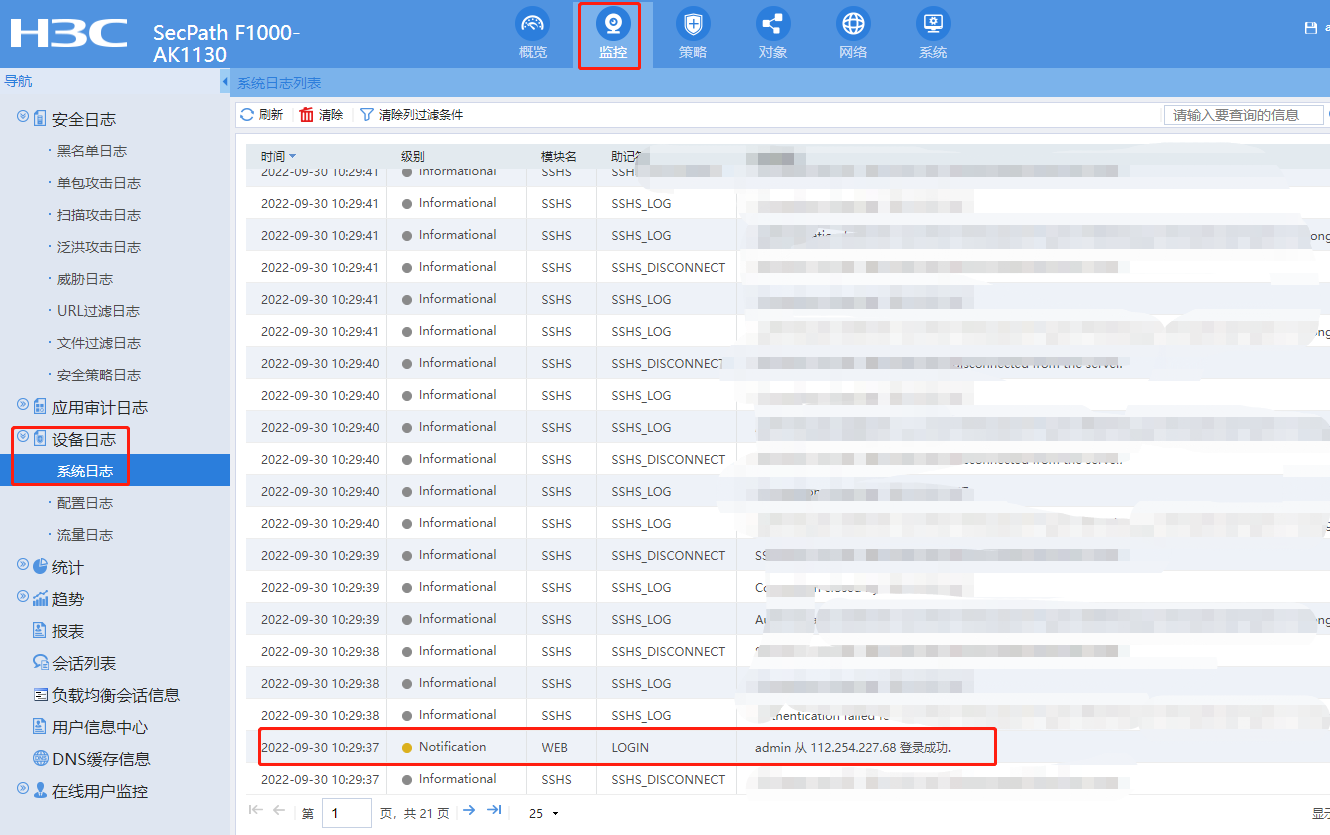Open the 对象 objects icon
Viewport: 1330px width, 835px height.
773,24
